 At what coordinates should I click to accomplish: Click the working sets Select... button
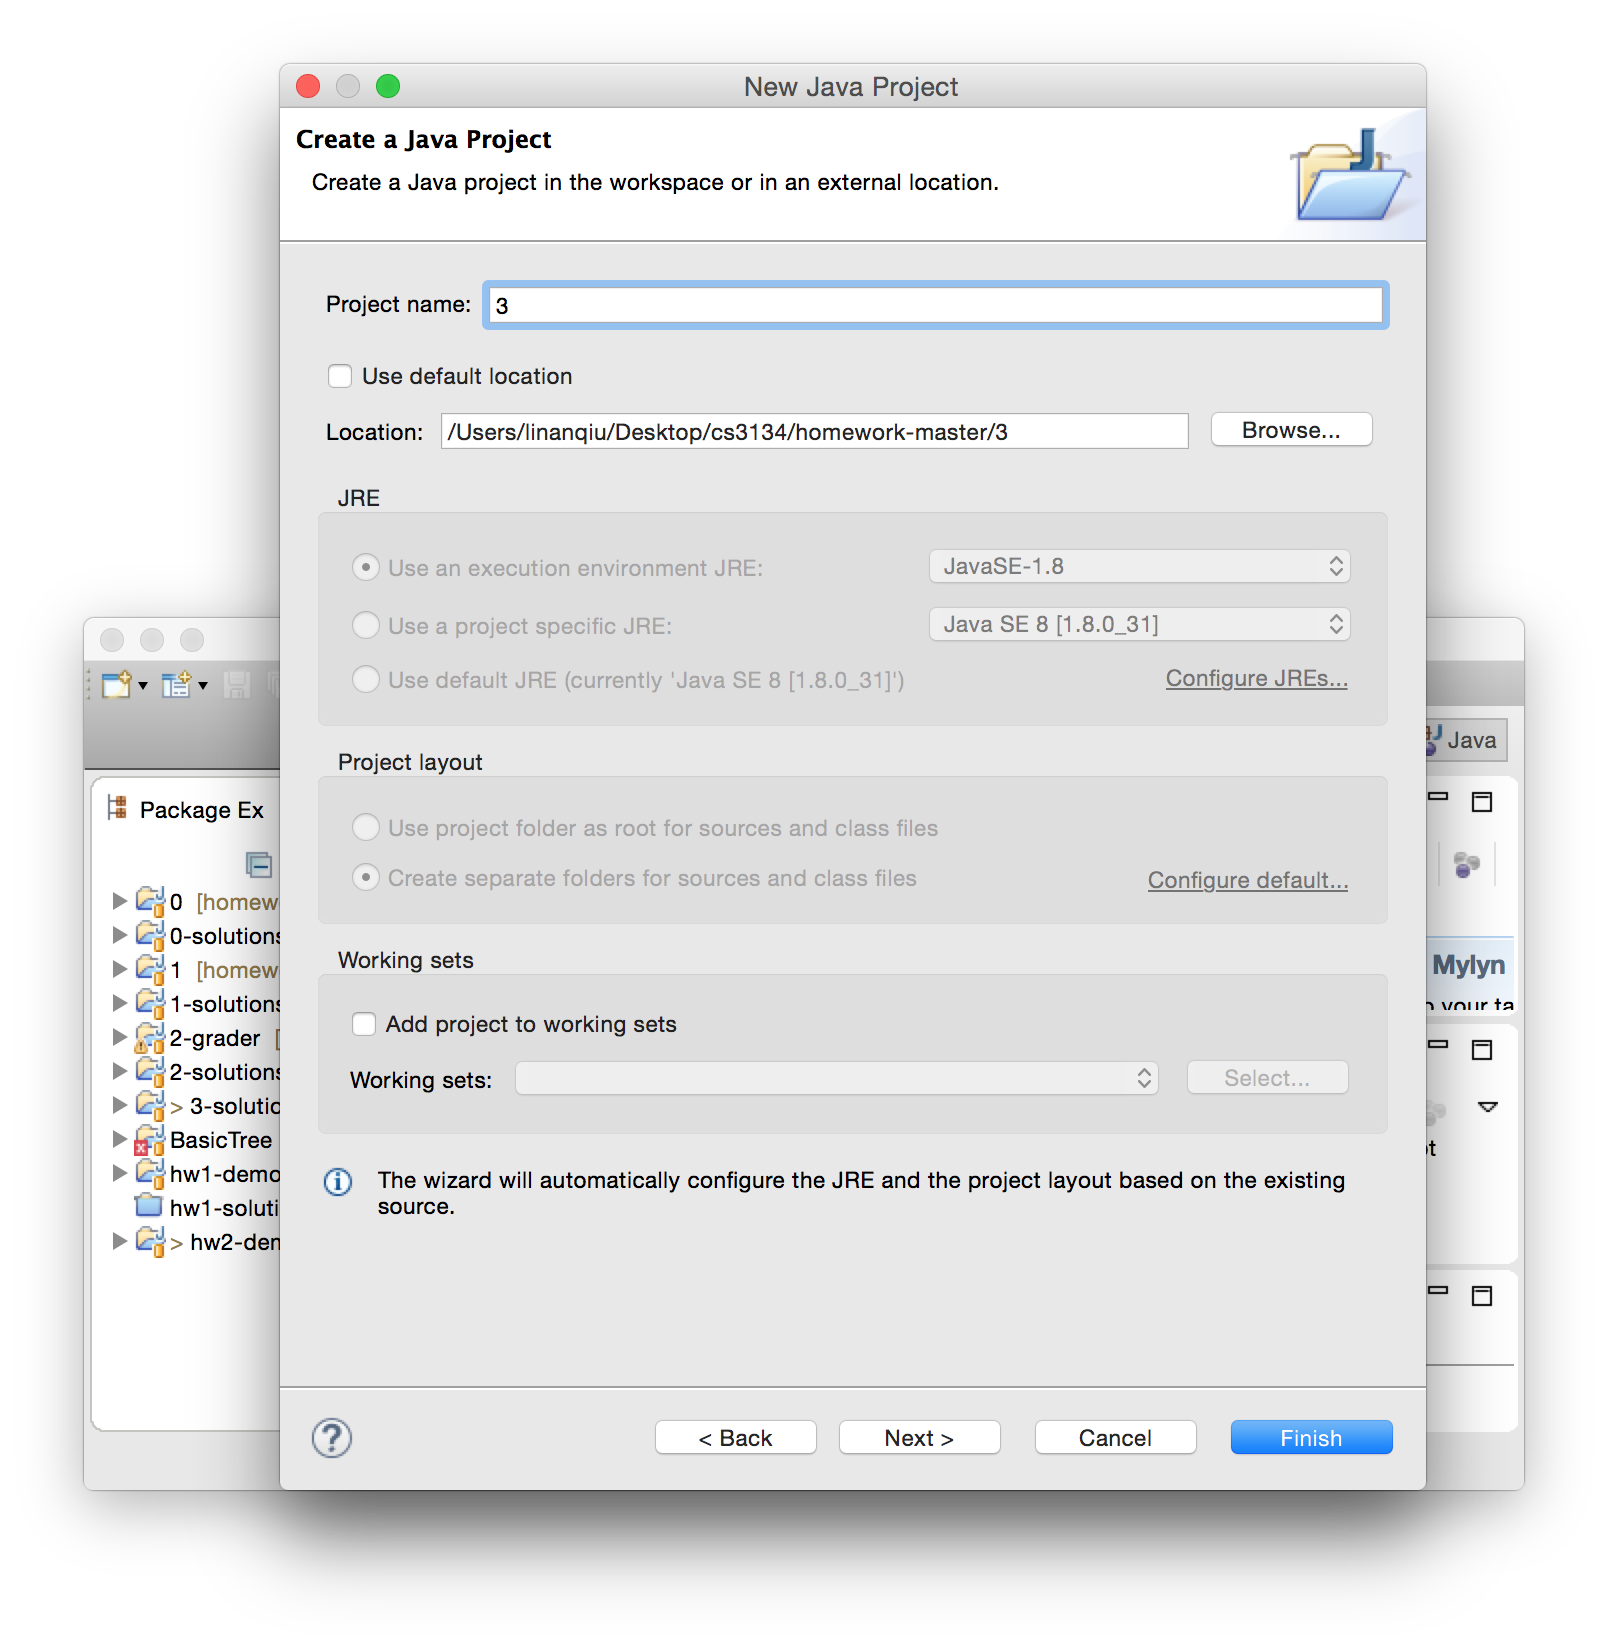pyautogui.click(x=1267, y=1078)
